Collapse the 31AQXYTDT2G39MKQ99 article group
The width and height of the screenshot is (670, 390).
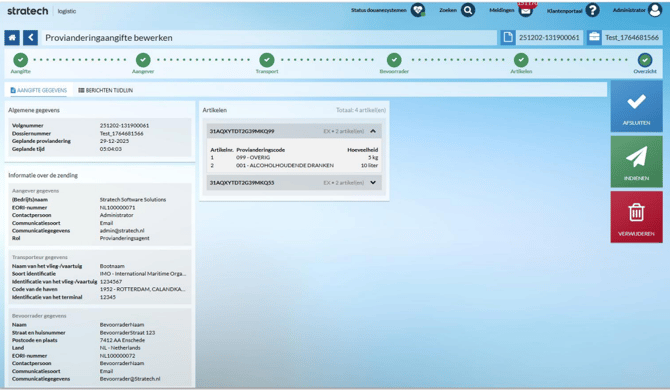click(x=294, y=131)
